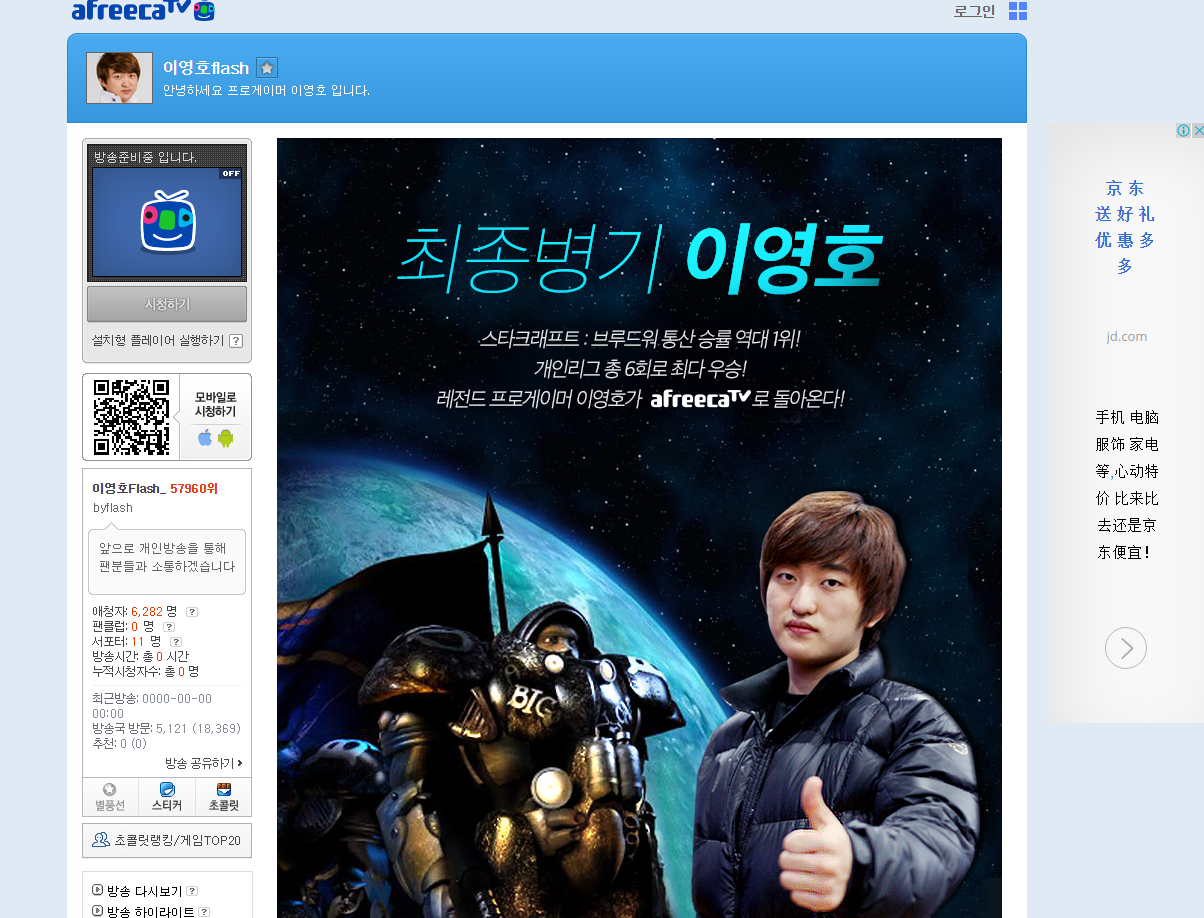
Task: Click 모바일로 시청하기 label
Action: tap(215, 404)
